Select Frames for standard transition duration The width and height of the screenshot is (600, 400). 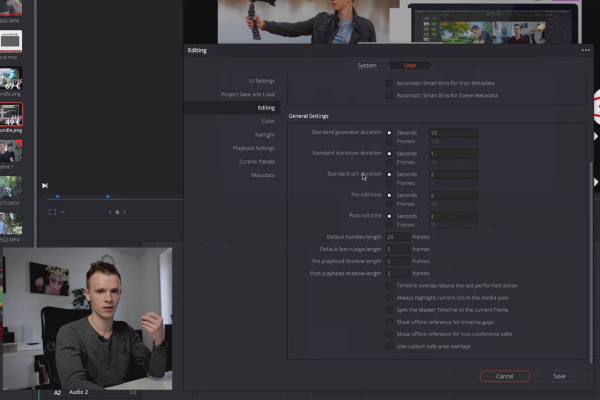tap(389, 162)
